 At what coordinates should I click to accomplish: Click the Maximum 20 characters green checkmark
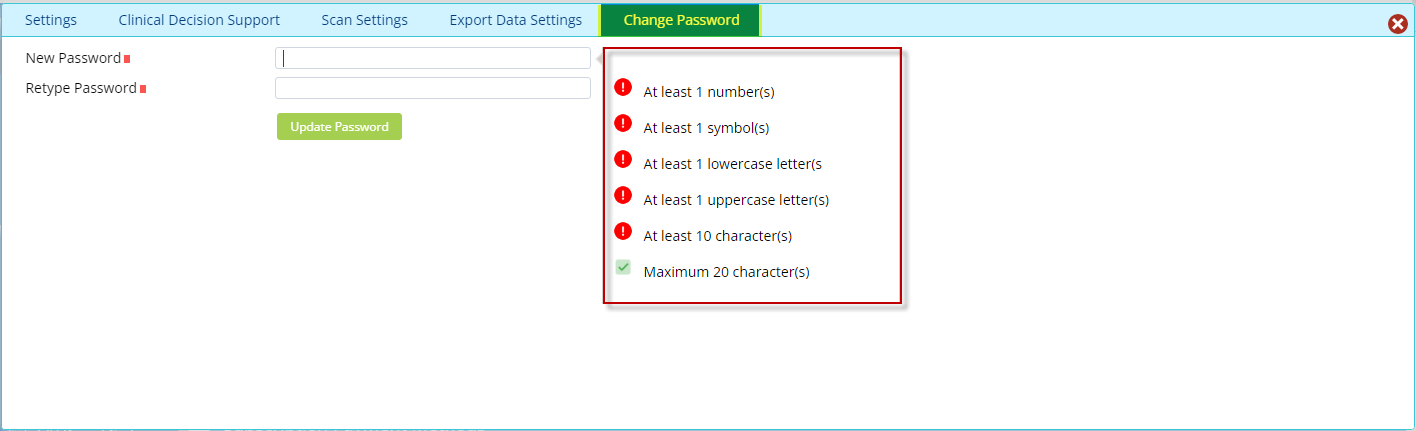pyautogui.click(x=623, y=267)
